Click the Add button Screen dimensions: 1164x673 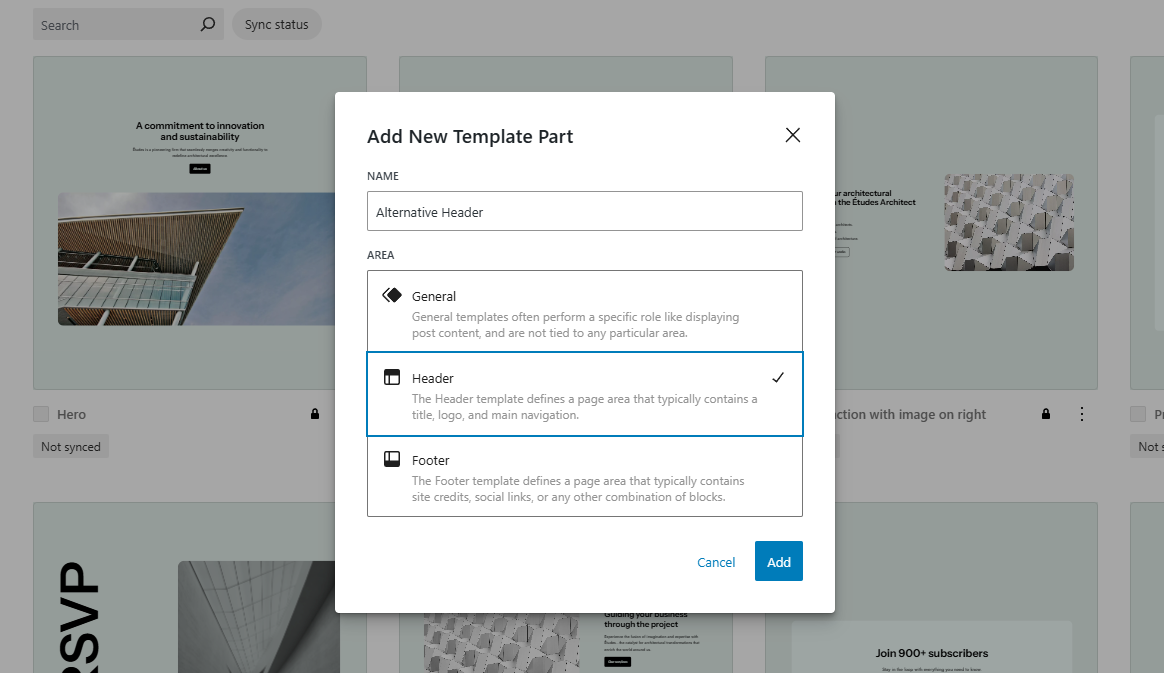coord(778,561)
